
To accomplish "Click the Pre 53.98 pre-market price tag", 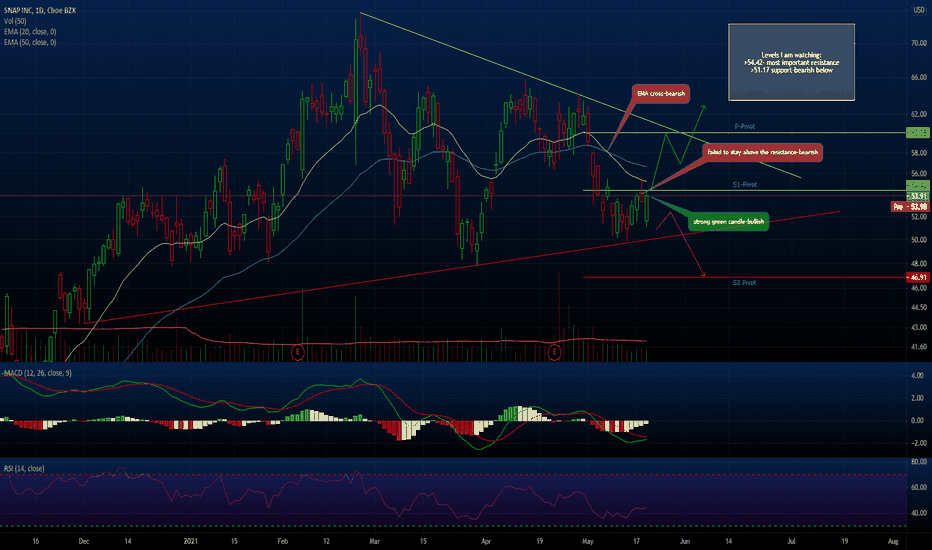I will click(x=910, y=206).
